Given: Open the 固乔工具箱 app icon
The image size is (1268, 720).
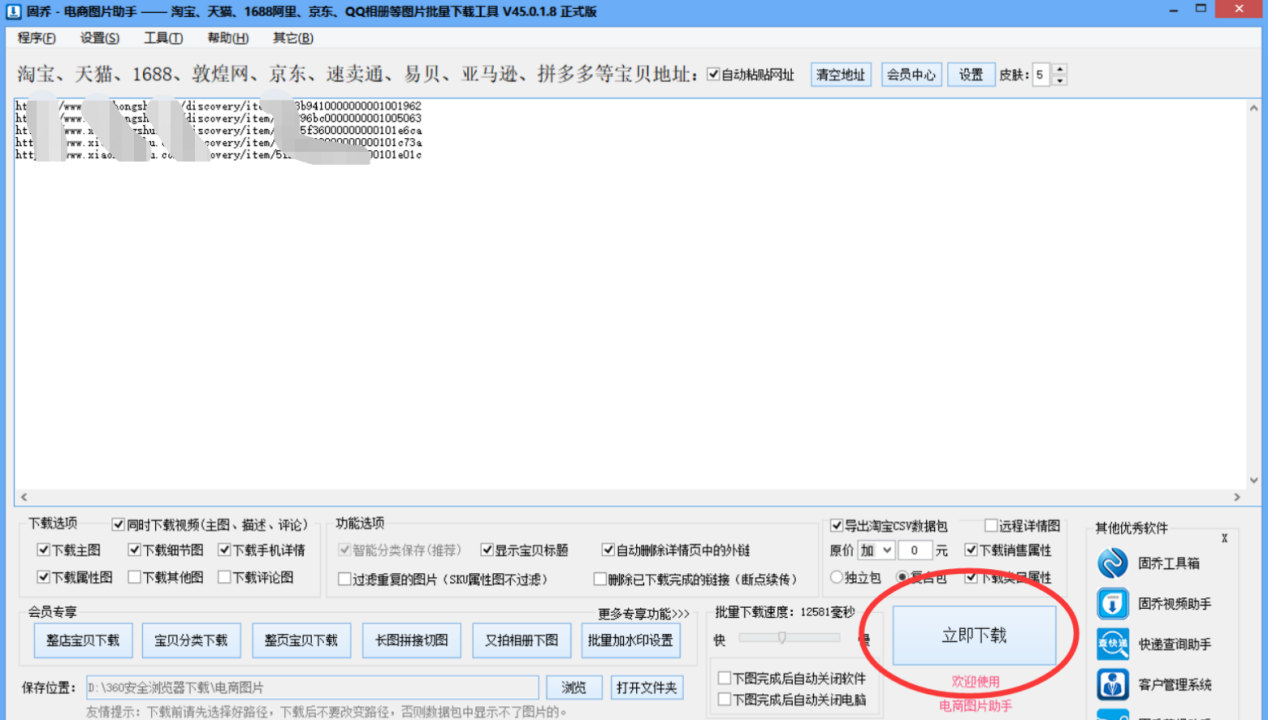Looking at the screenshot, I should pos(1113,563).
